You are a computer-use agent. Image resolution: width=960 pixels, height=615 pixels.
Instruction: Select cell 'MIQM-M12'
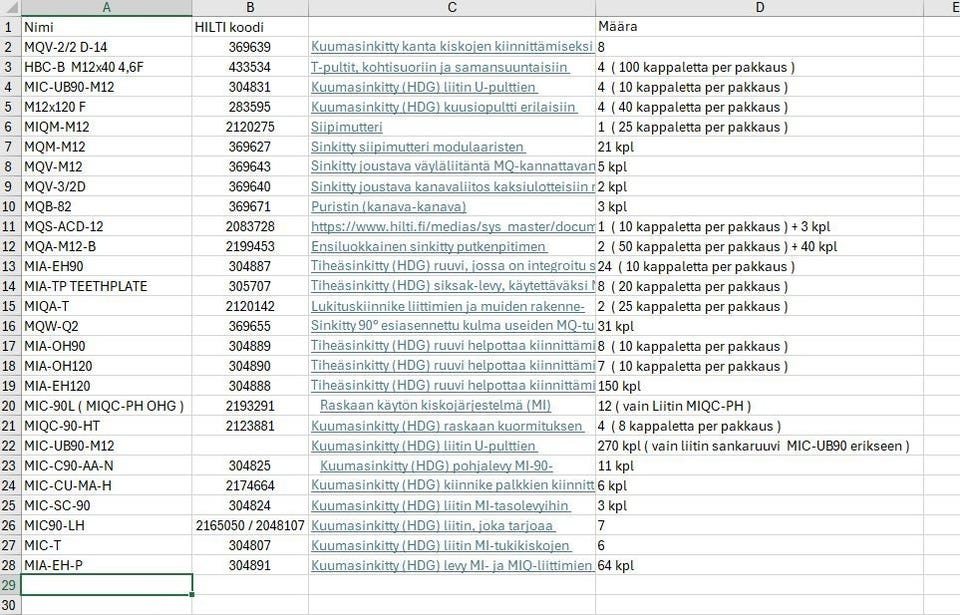click(x=107, y=127)
